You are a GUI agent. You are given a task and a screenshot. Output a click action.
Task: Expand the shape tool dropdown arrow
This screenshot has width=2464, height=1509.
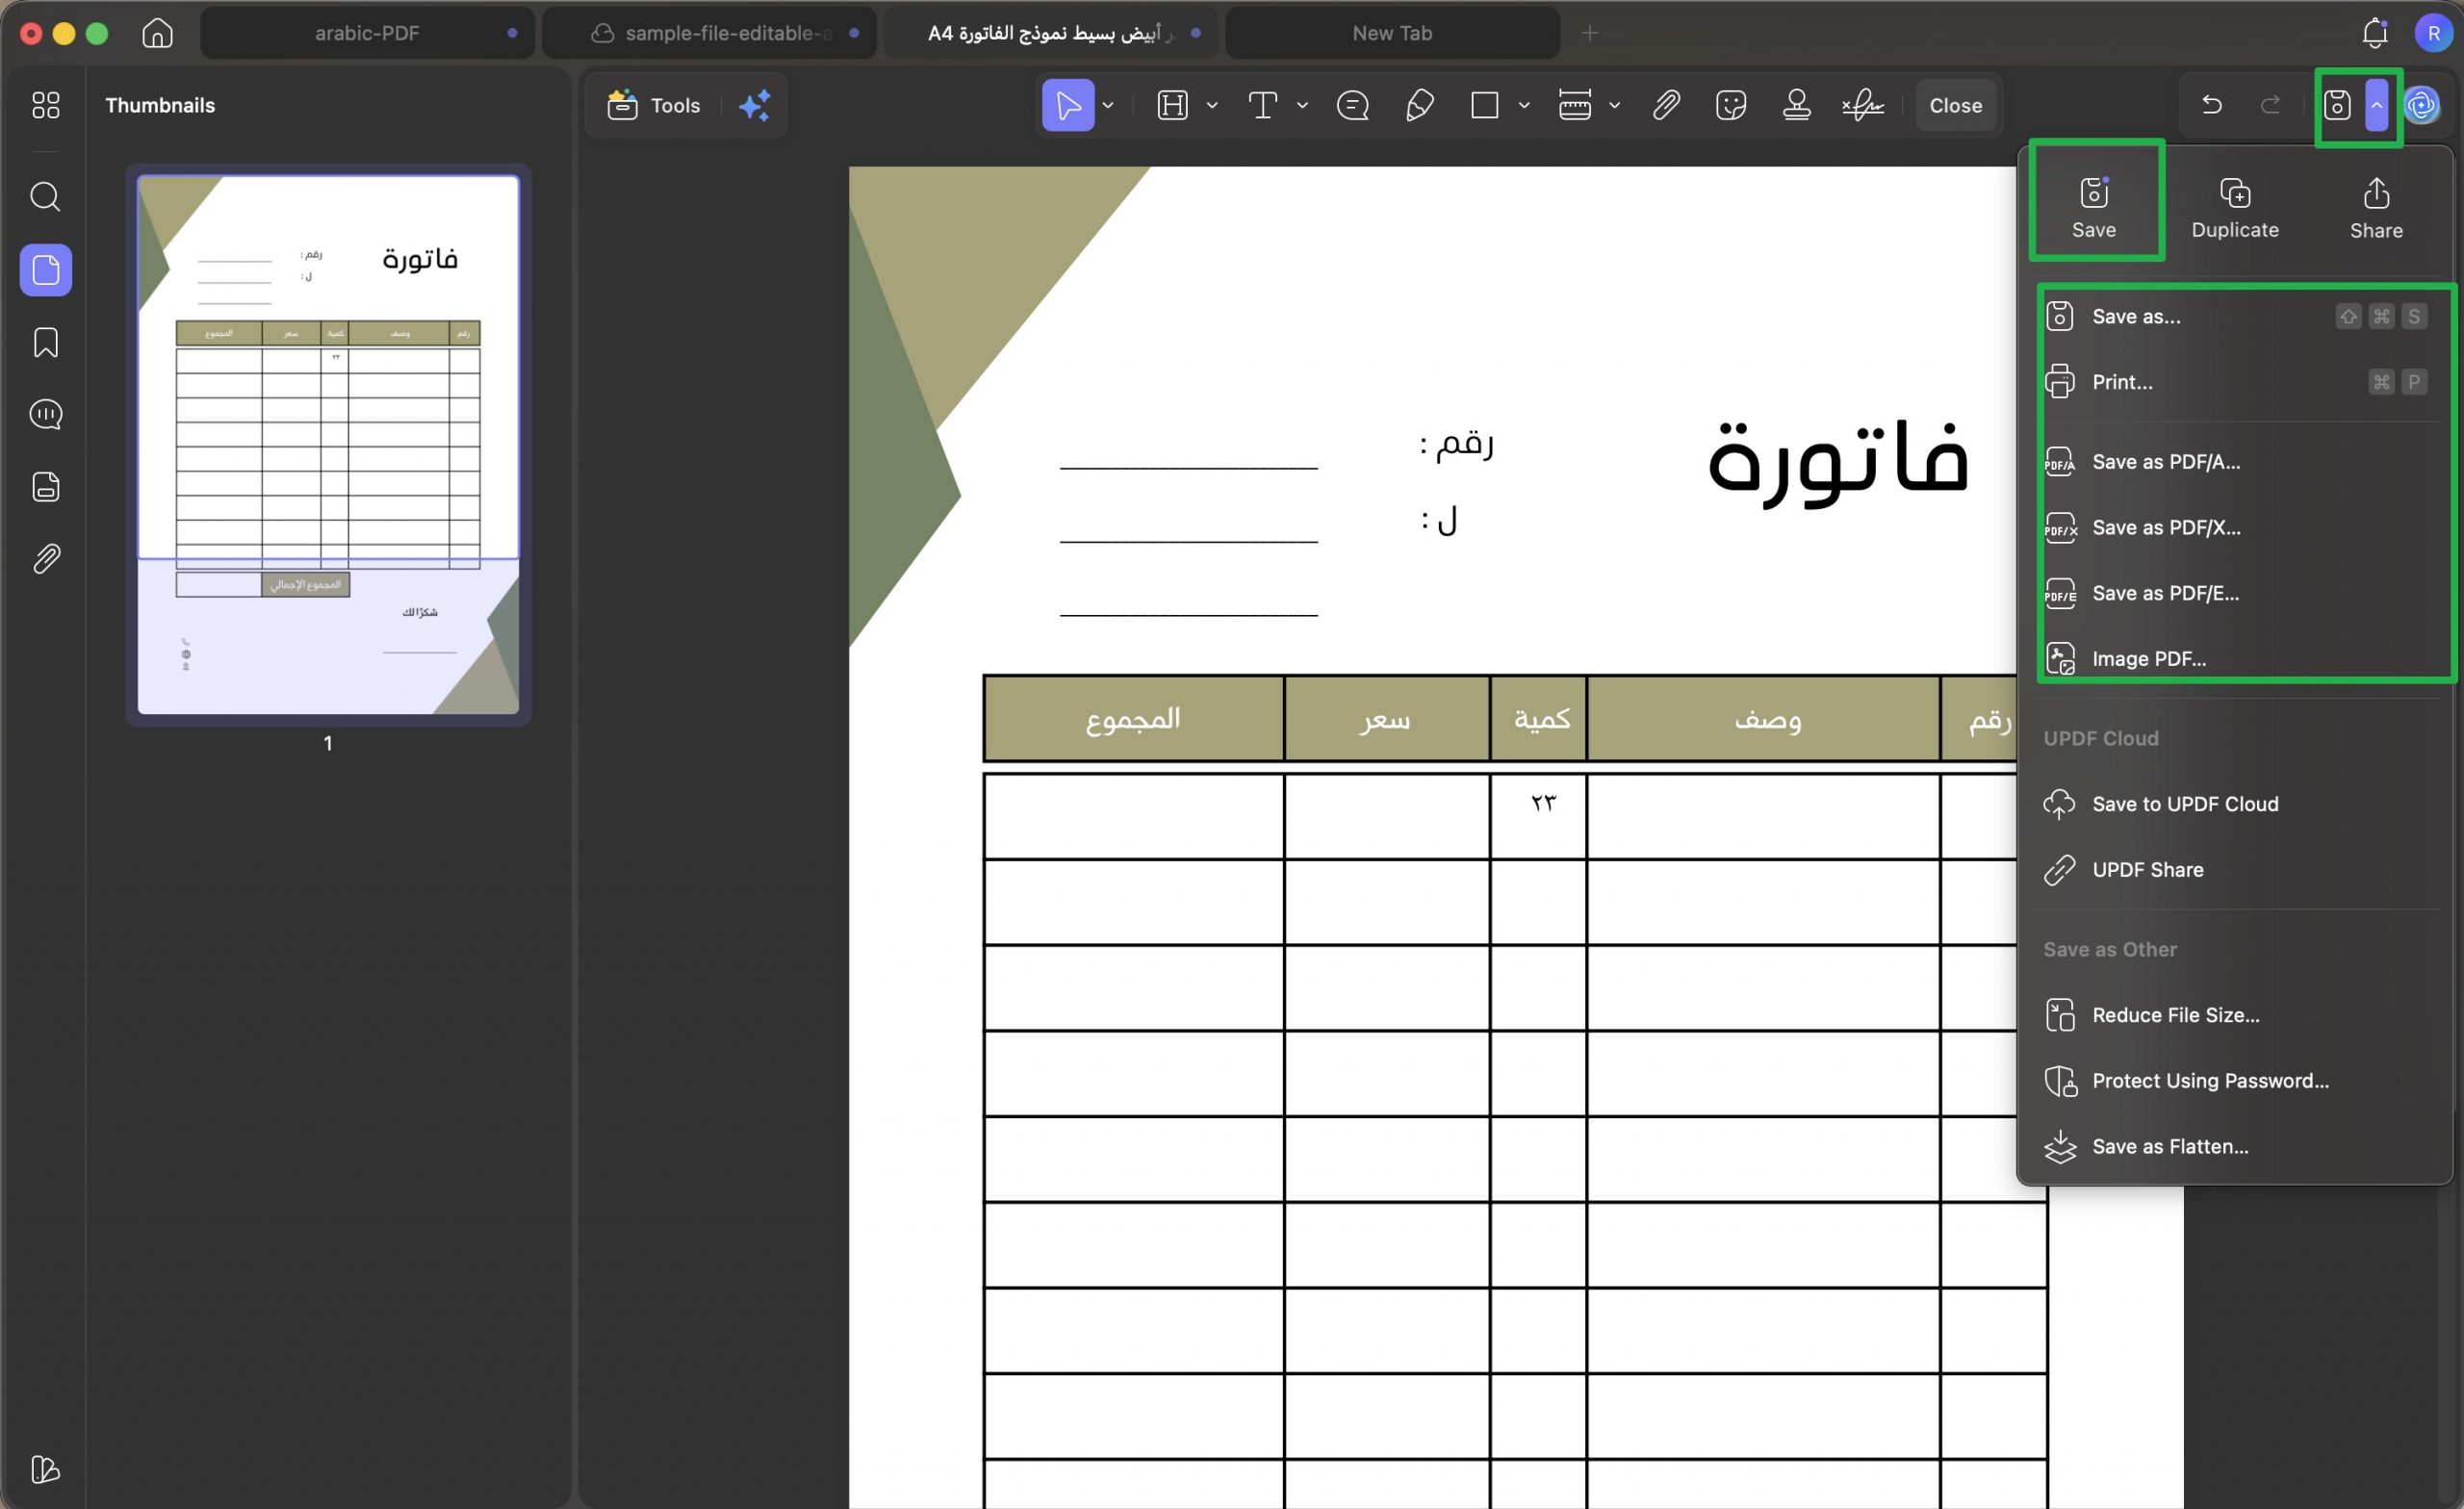(x=1524, y=105)
